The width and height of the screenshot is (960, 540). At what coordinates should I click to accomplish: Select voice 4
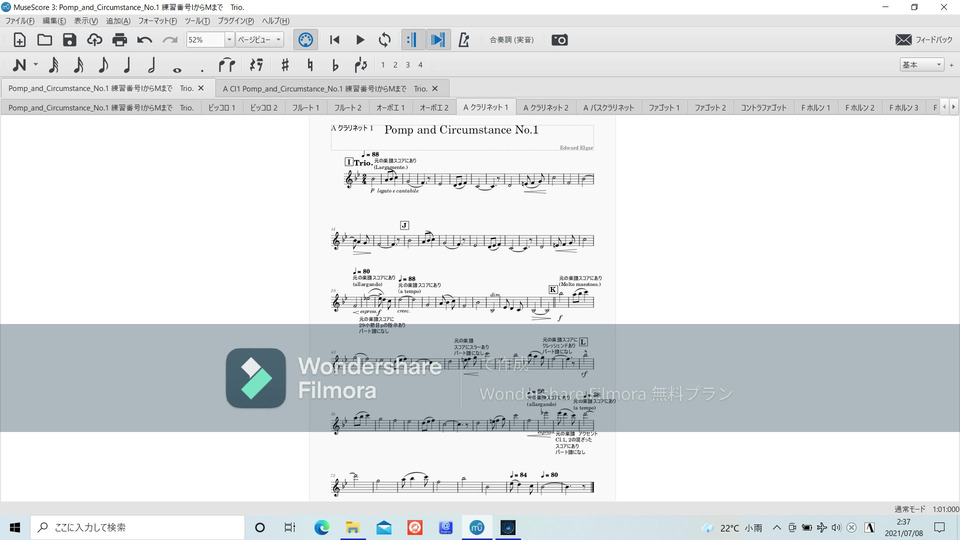[x=420, y=65]
